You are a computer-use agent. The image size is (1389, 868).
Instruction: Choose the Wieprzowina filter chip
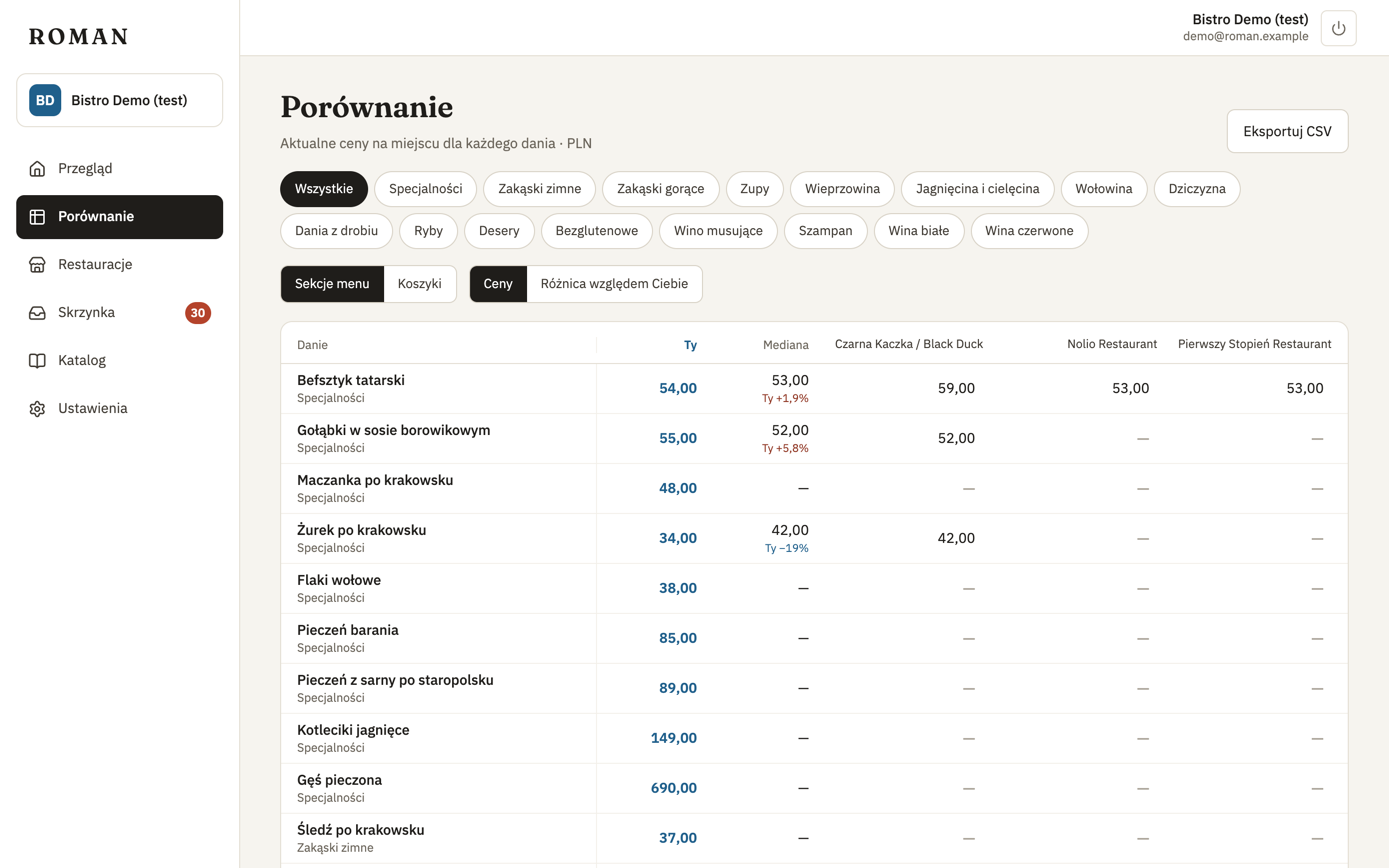tap(842, 189)
